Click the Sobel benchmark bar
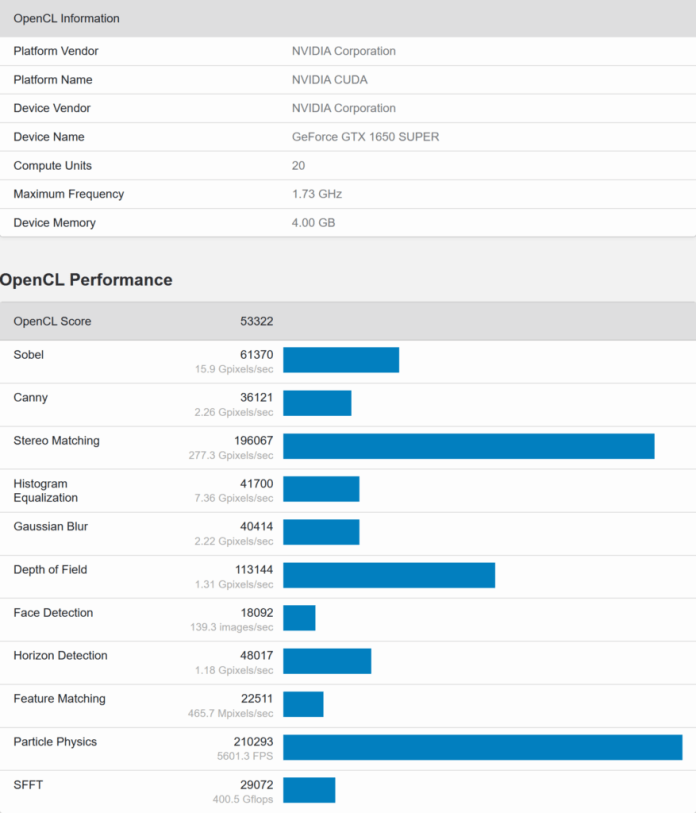This screenshot has width=696, height=813. [341, 360]
